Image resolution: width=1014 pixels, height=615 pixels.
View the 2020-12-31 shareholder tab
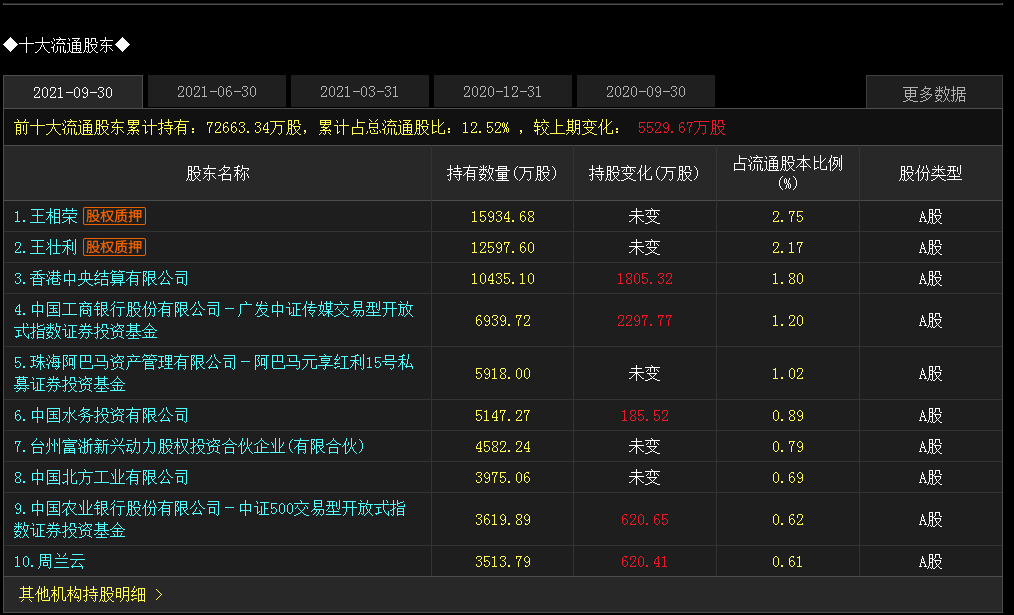(x=502, y=92)
